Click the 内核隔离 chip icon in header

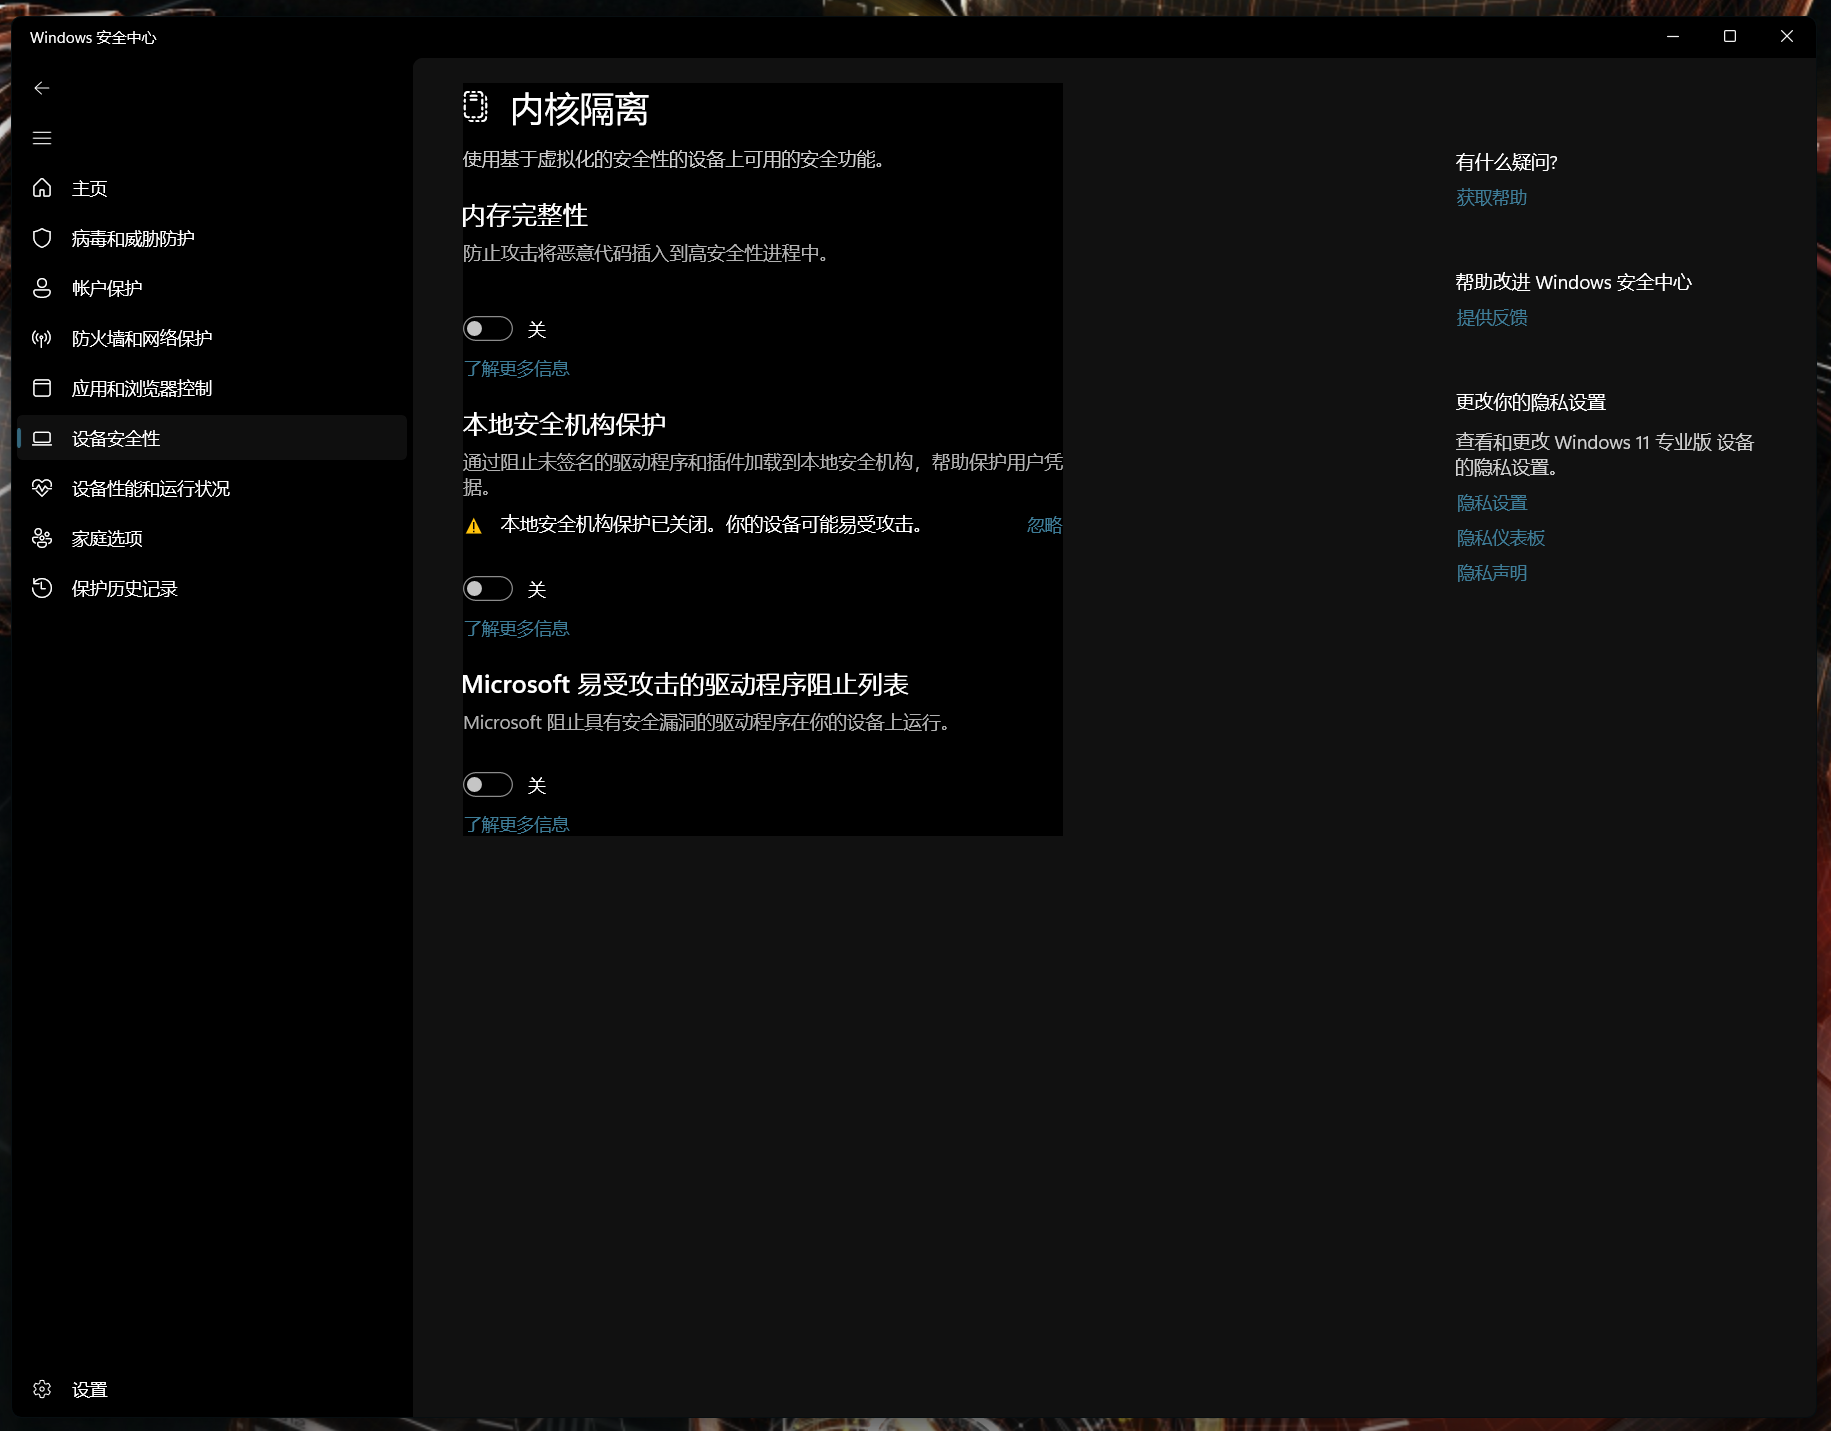pos(476,107)
